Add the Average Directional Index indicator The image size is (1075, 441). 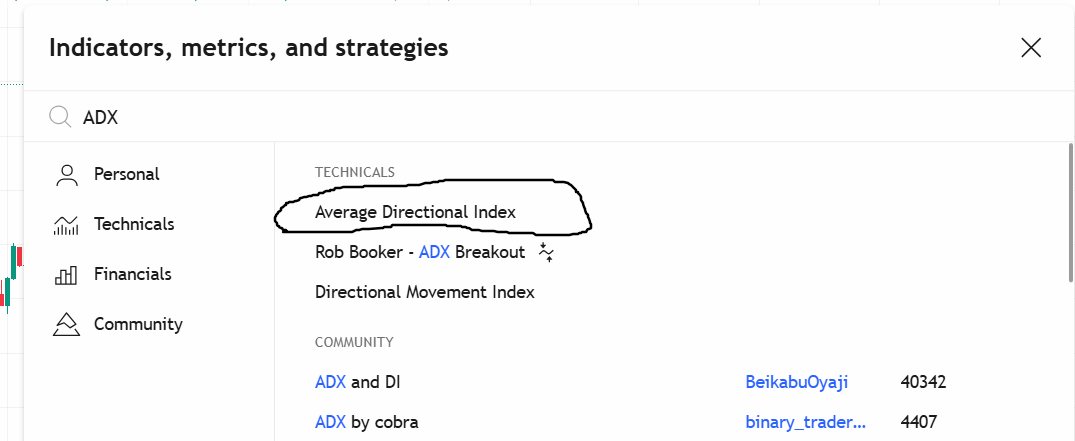415,212
